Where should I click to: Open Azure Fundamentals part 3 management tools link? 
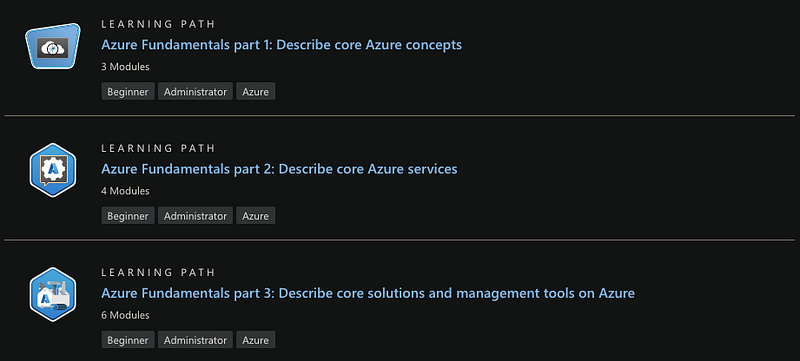tap(368, 293)
